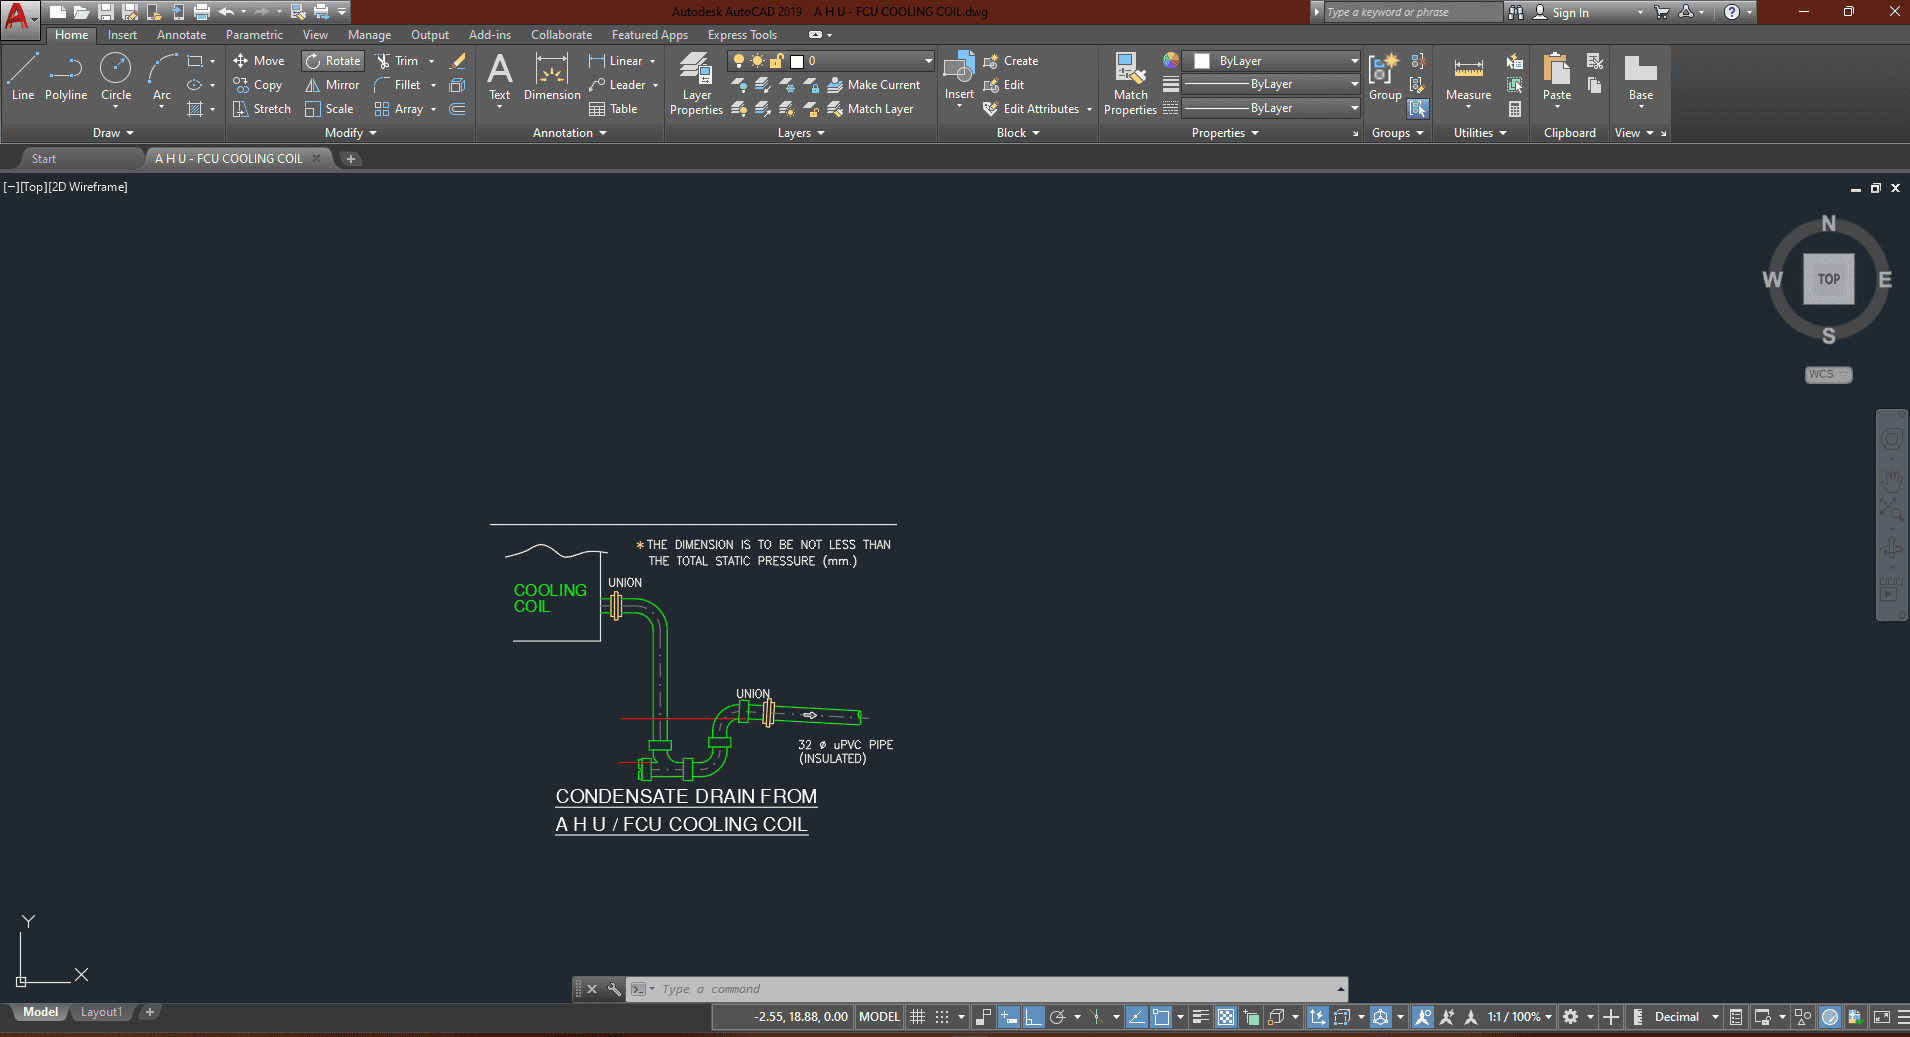Switch to the Layout1 tab

click(x=101, y=1012)
